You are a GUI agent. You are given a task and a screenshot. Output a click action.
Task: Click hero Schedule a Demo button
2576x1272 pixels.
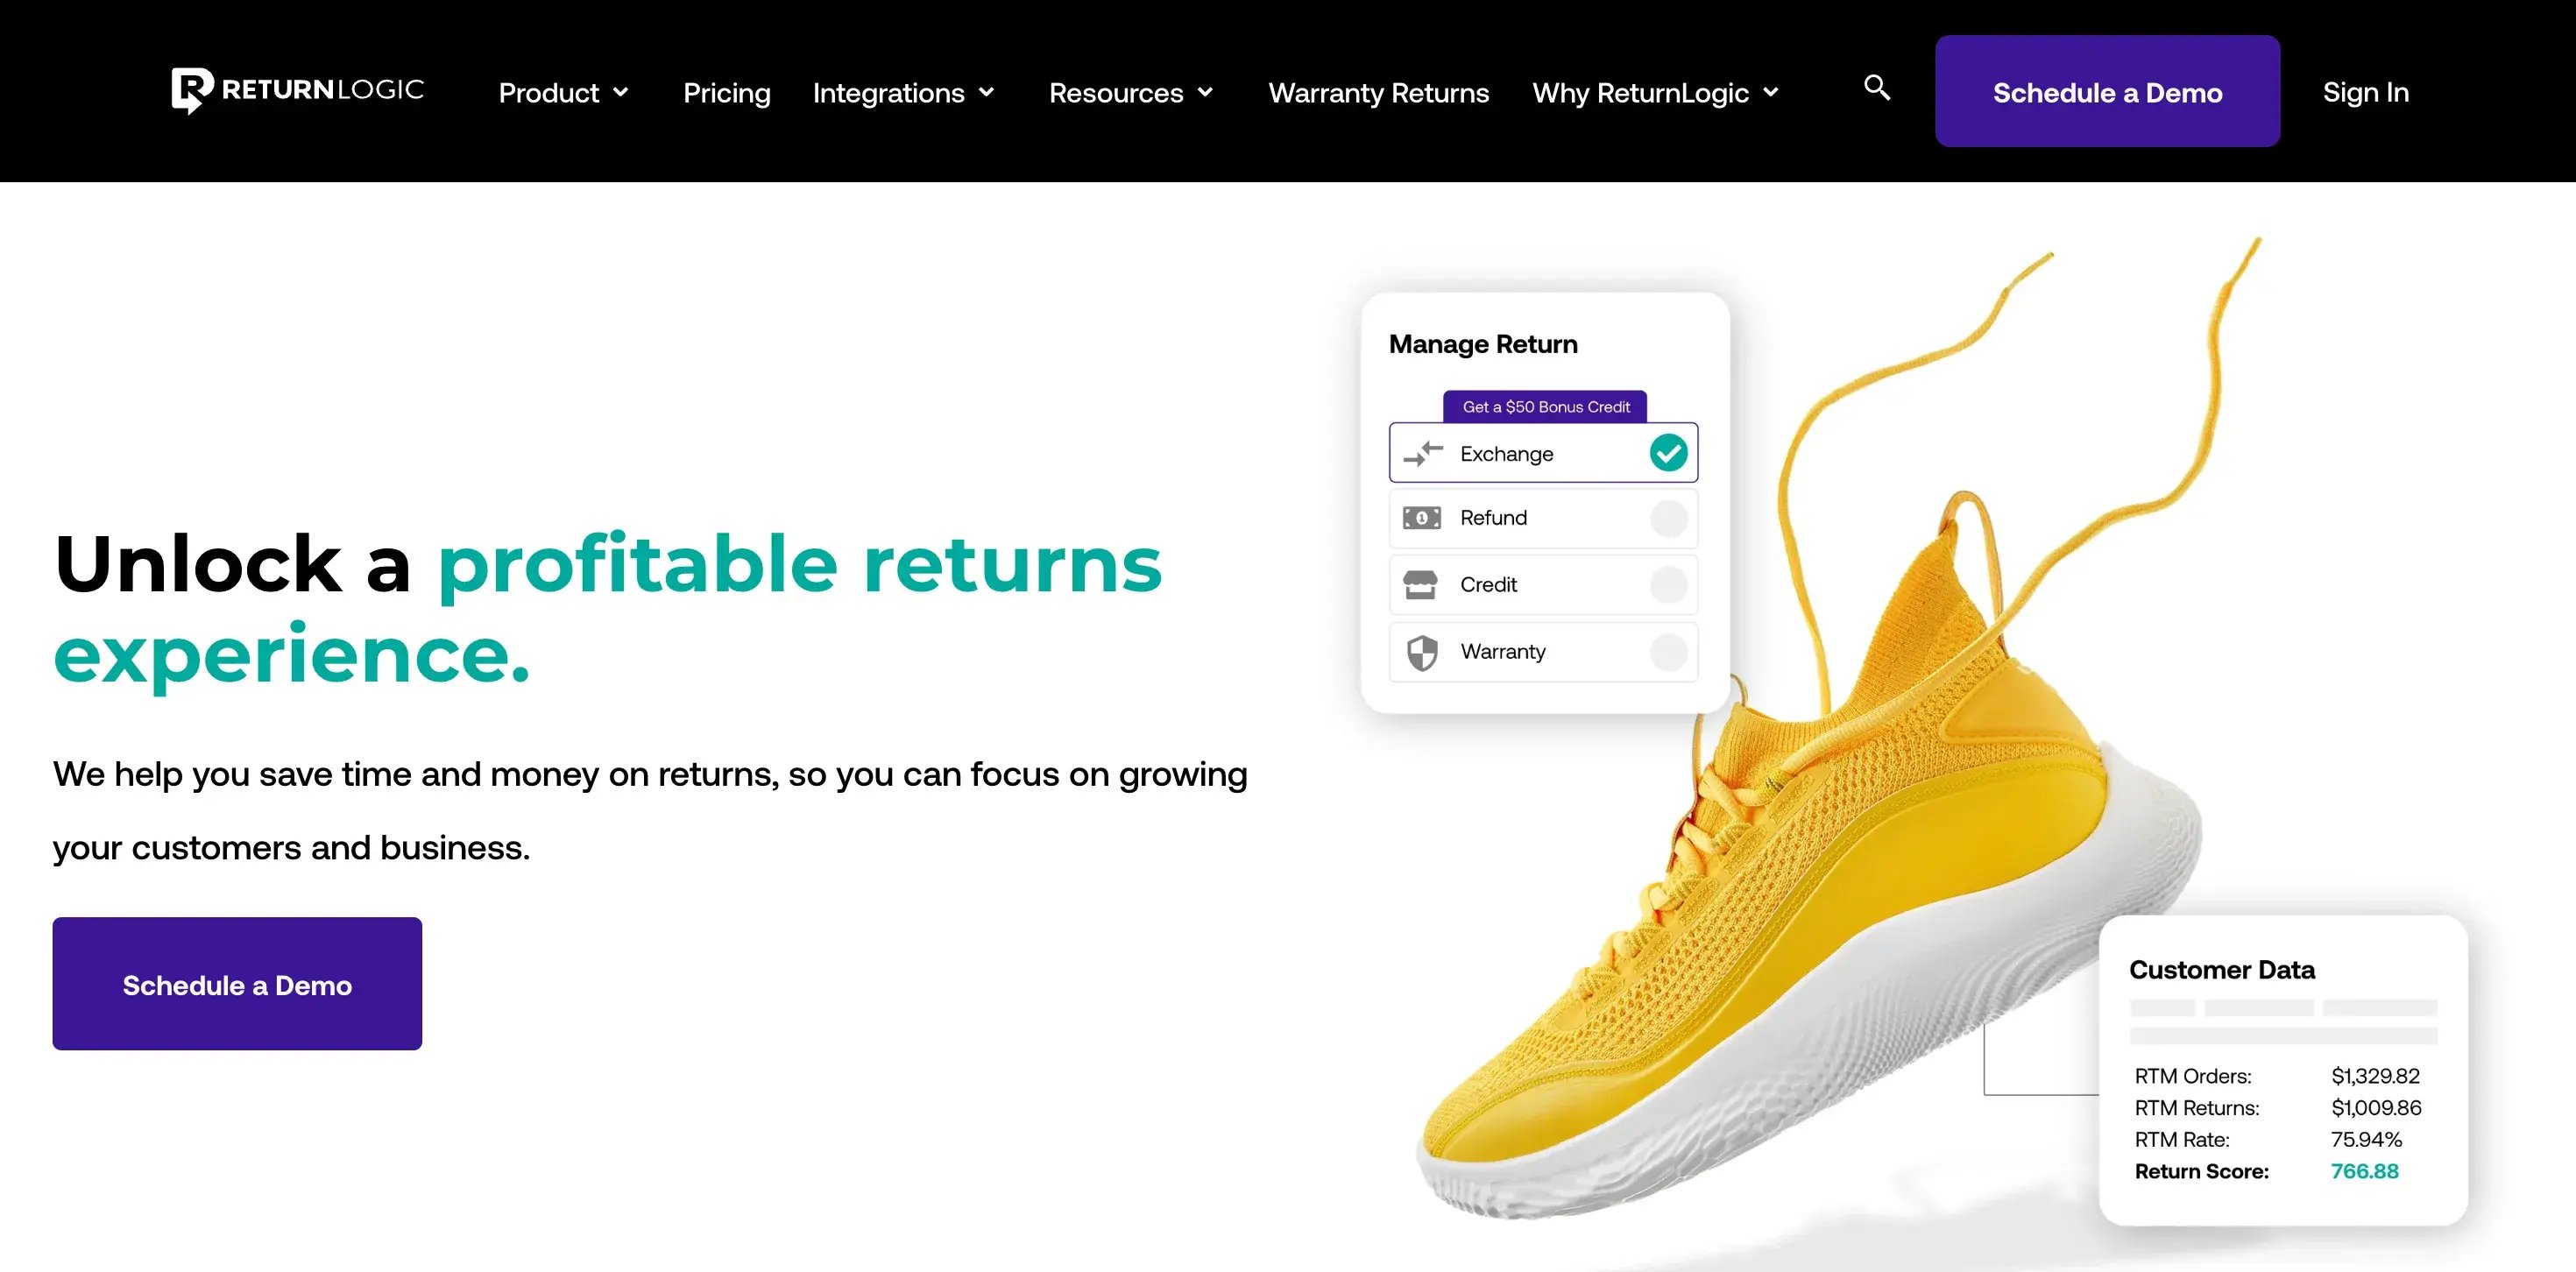tap(237, 984)
